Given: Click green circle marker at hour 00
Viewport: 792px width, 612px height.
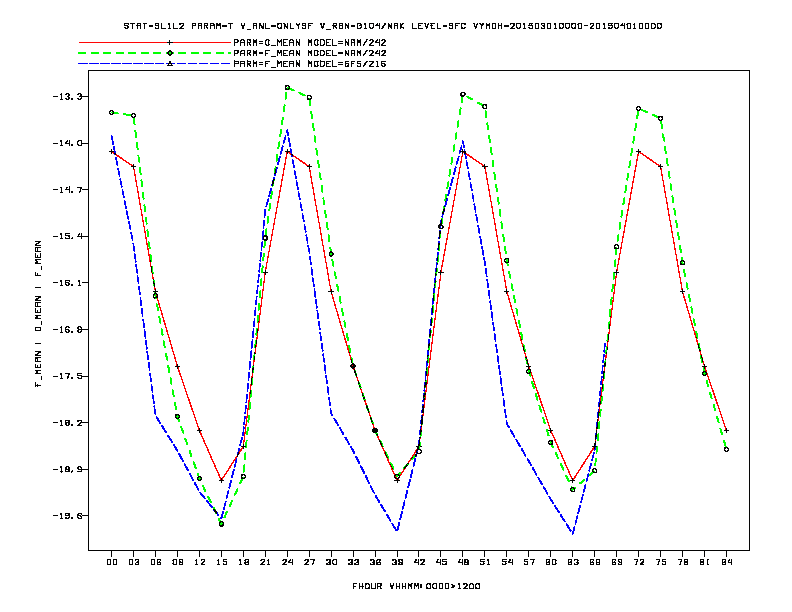Looking at the screenshot, I should [x=112, y=113].
